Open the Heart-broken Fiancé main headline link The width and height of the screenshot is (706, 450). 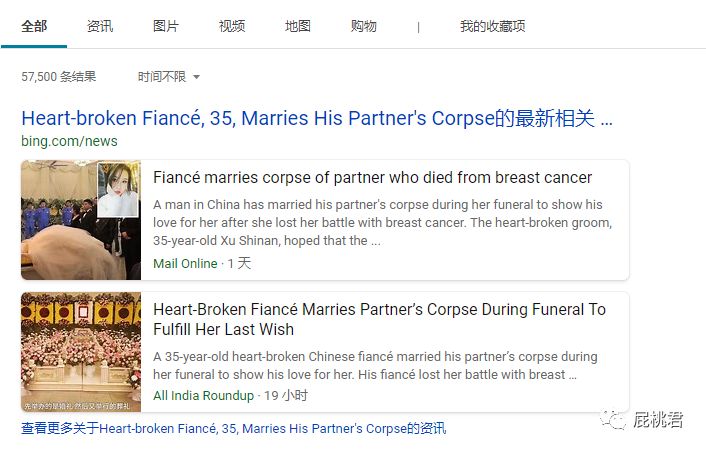click(317, 118)
